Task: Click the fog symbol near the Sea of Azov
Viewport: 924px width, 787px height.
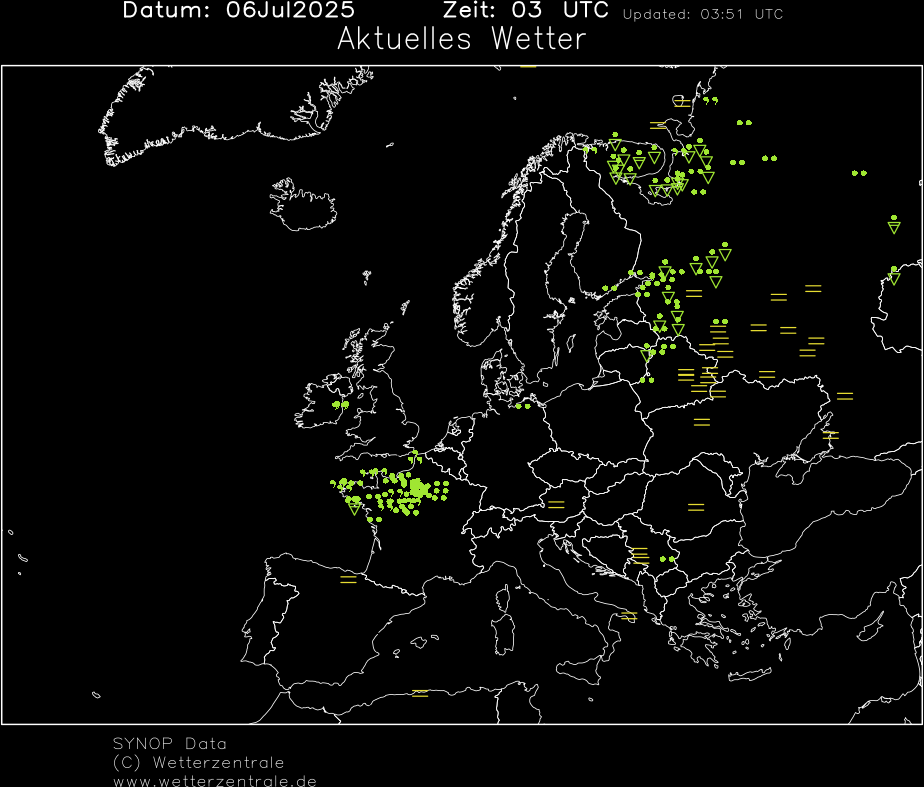Action: coord(830,435)
